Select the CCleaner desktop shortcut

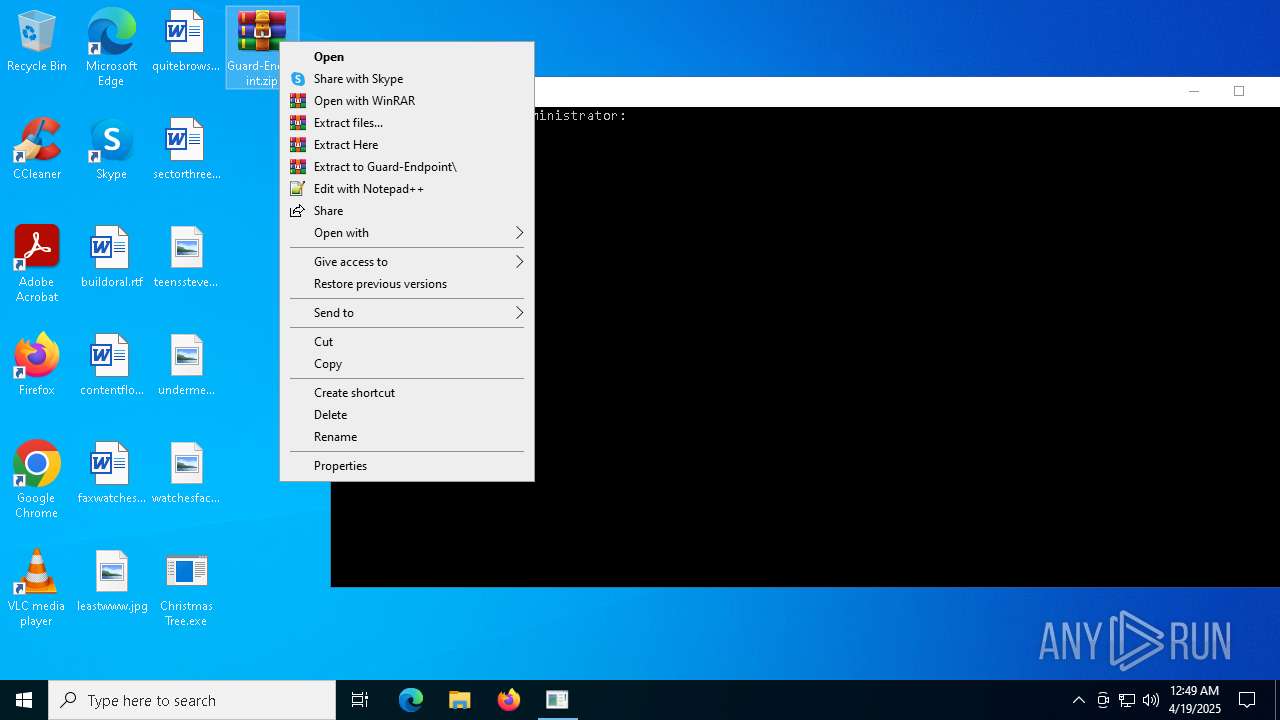point(37,150)
